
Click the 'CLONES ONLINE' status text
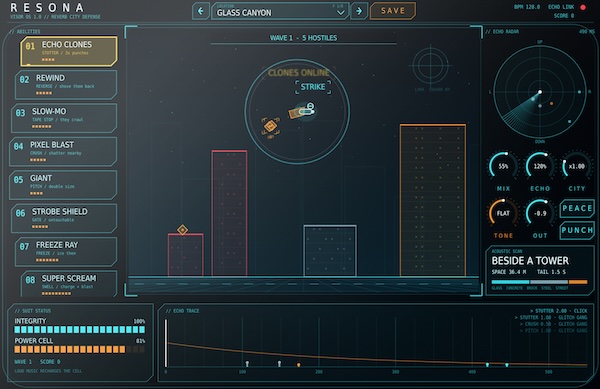click(x=298, y=73)
